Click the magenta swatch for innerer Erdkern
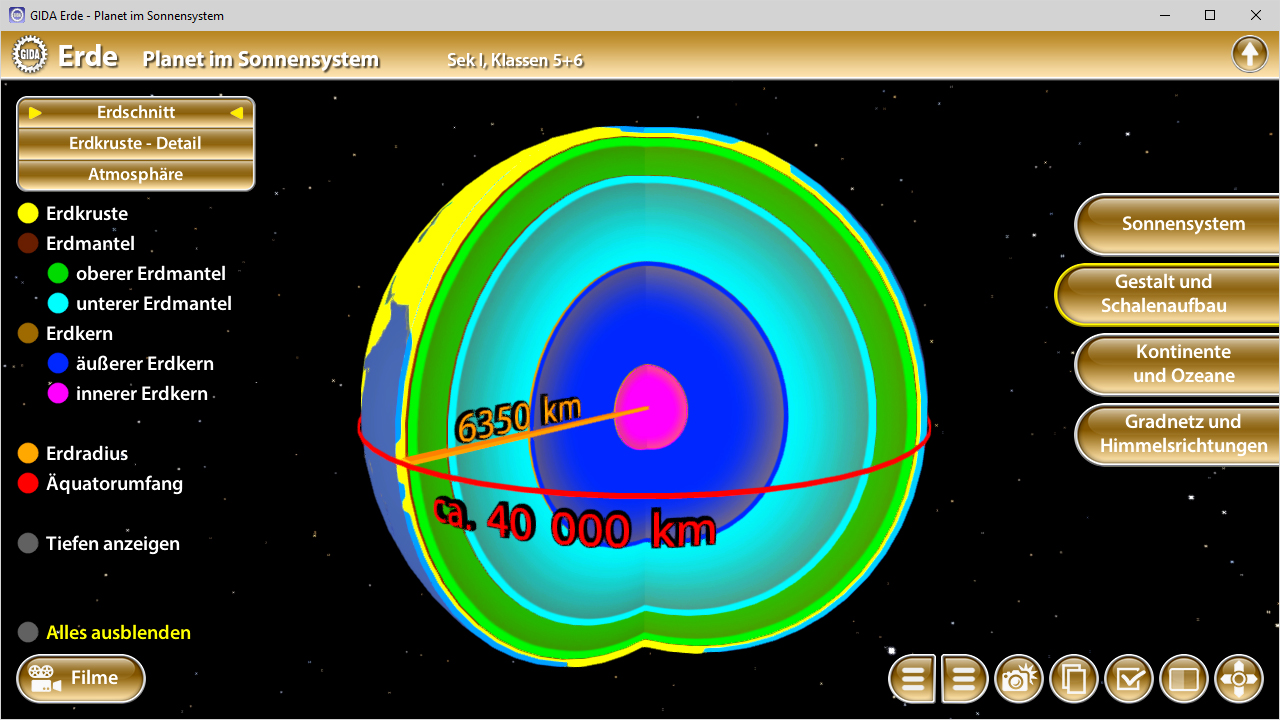Image resolution: width=1280 pixels, height=720 pixels. coord(59,393)
